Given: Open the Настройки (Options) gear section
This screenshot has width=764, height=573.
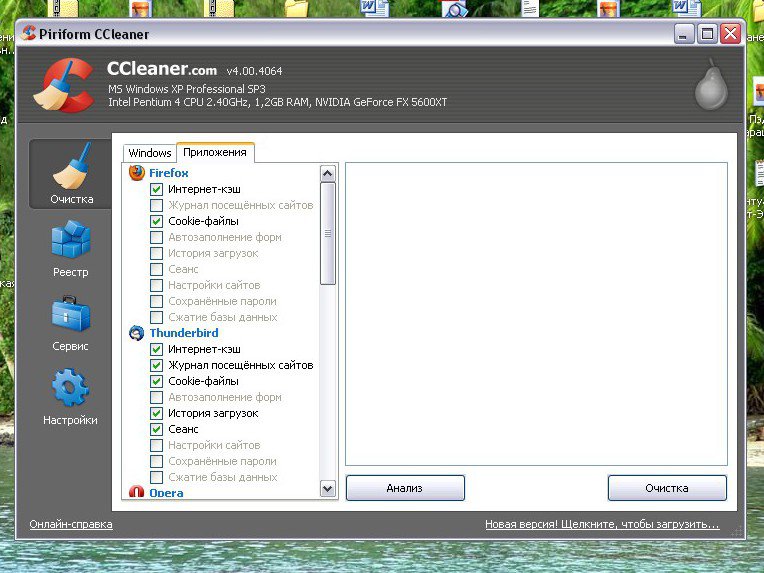Looking at the screenshot, I should click(x=71, y=395).
